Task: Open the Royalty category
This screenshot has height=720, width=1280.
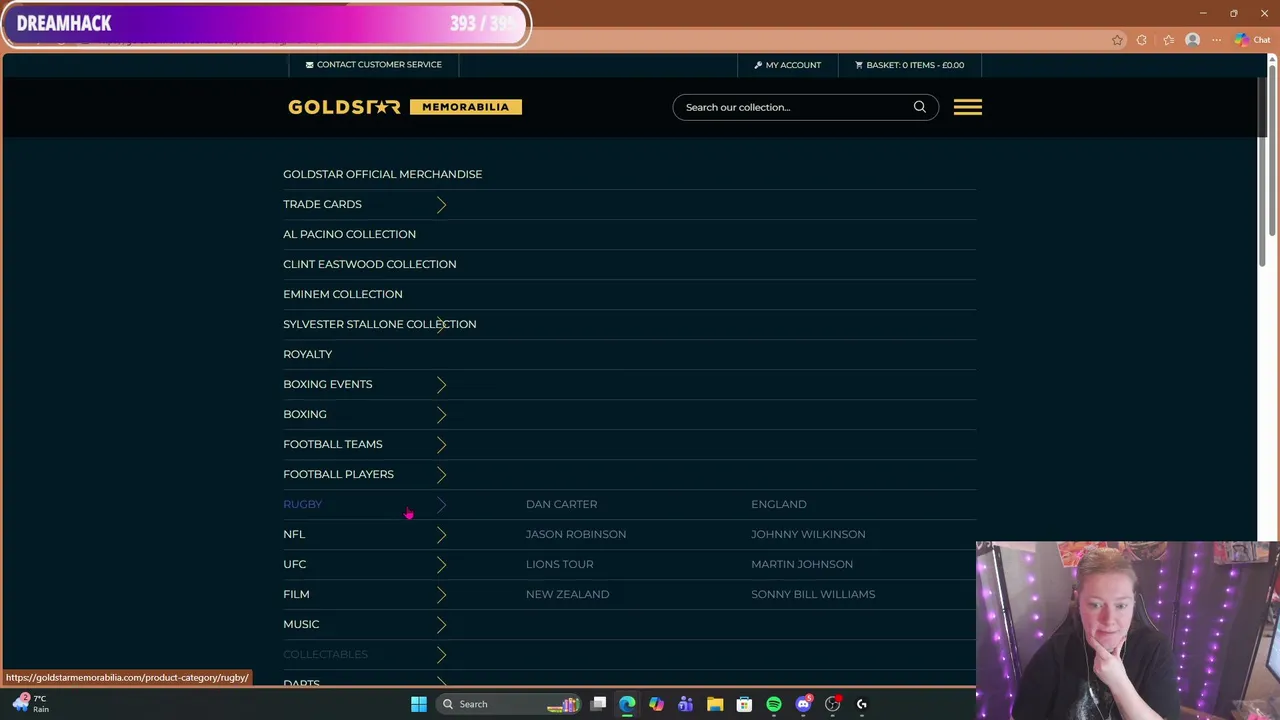Action: click(307, 354)
